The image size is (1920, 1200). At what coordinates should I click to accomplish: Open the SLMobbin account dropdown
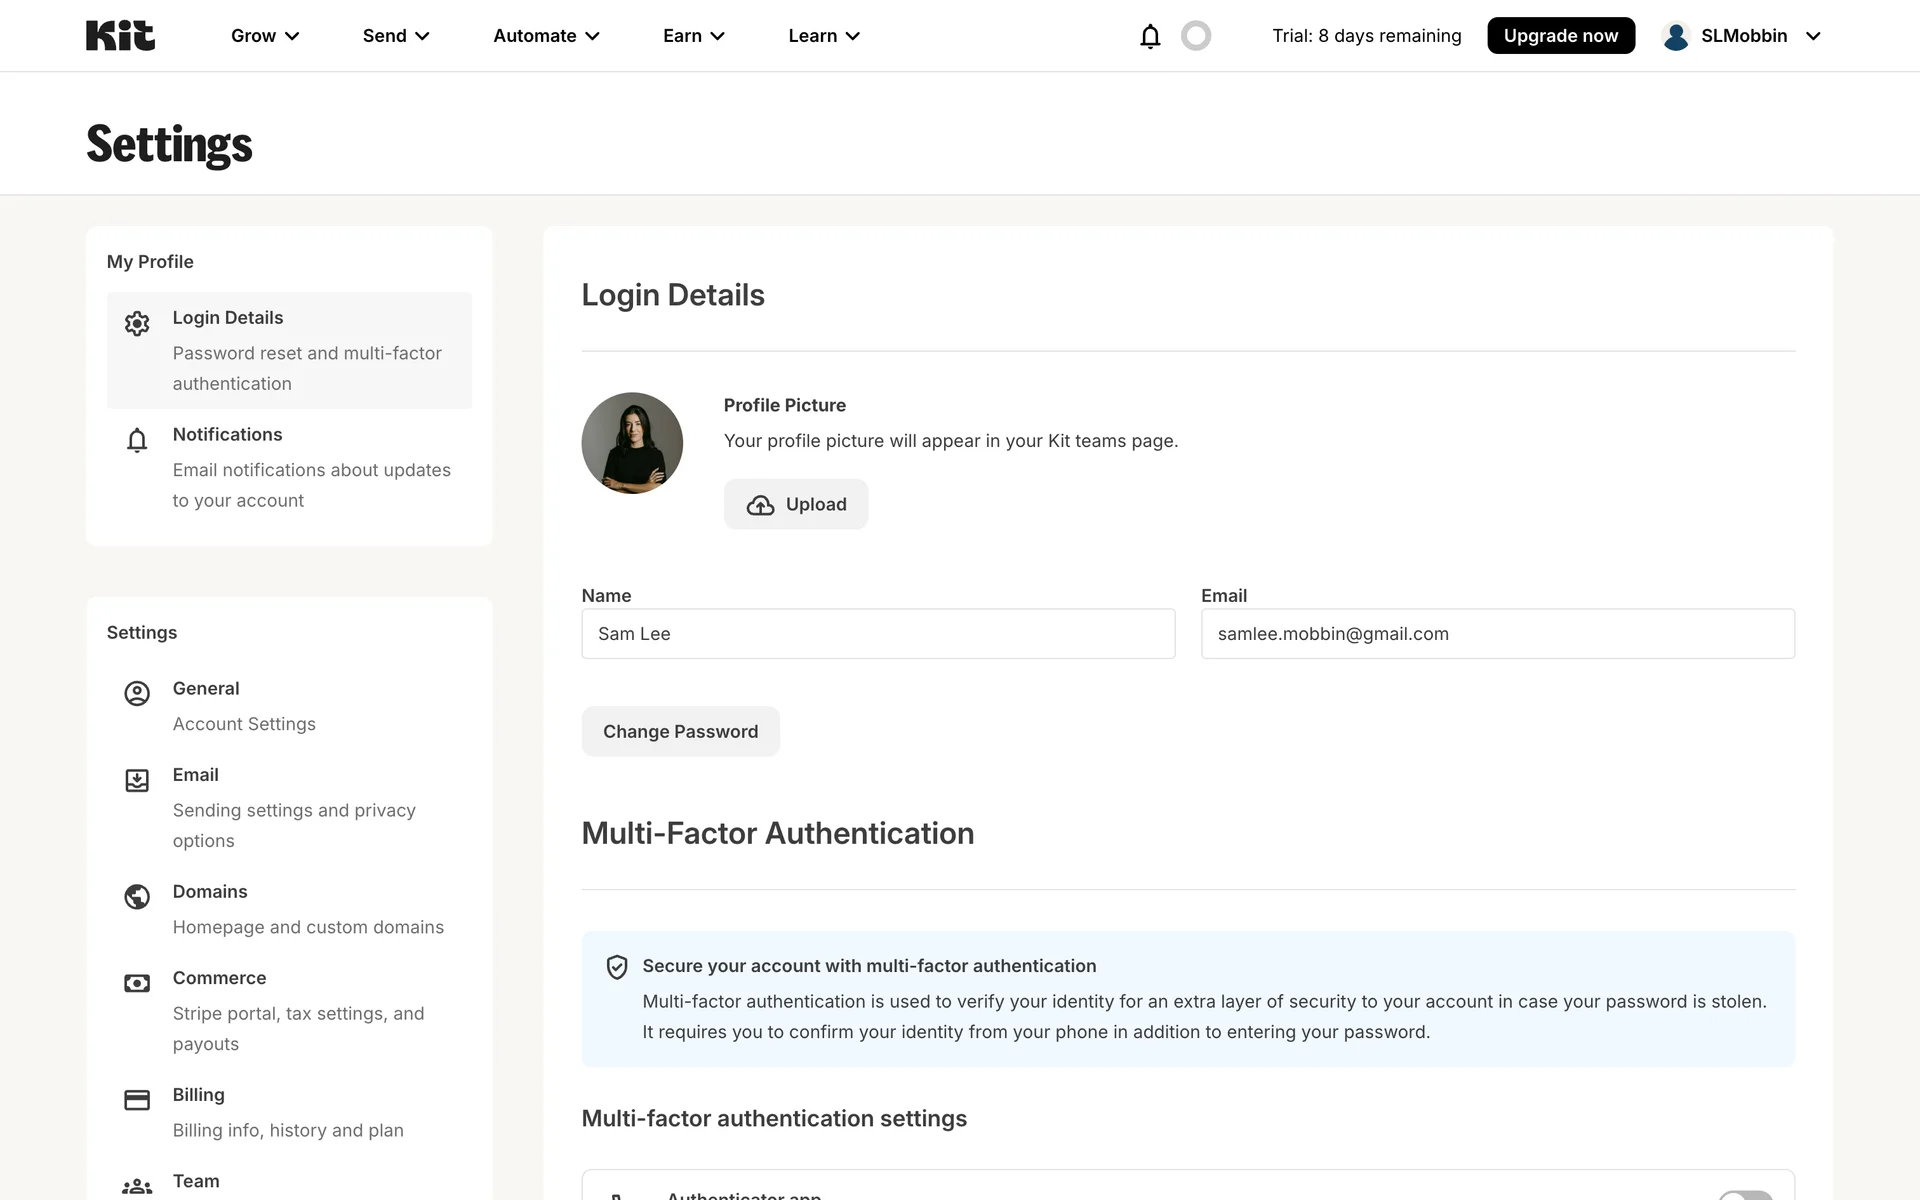tap(1742, 36)
